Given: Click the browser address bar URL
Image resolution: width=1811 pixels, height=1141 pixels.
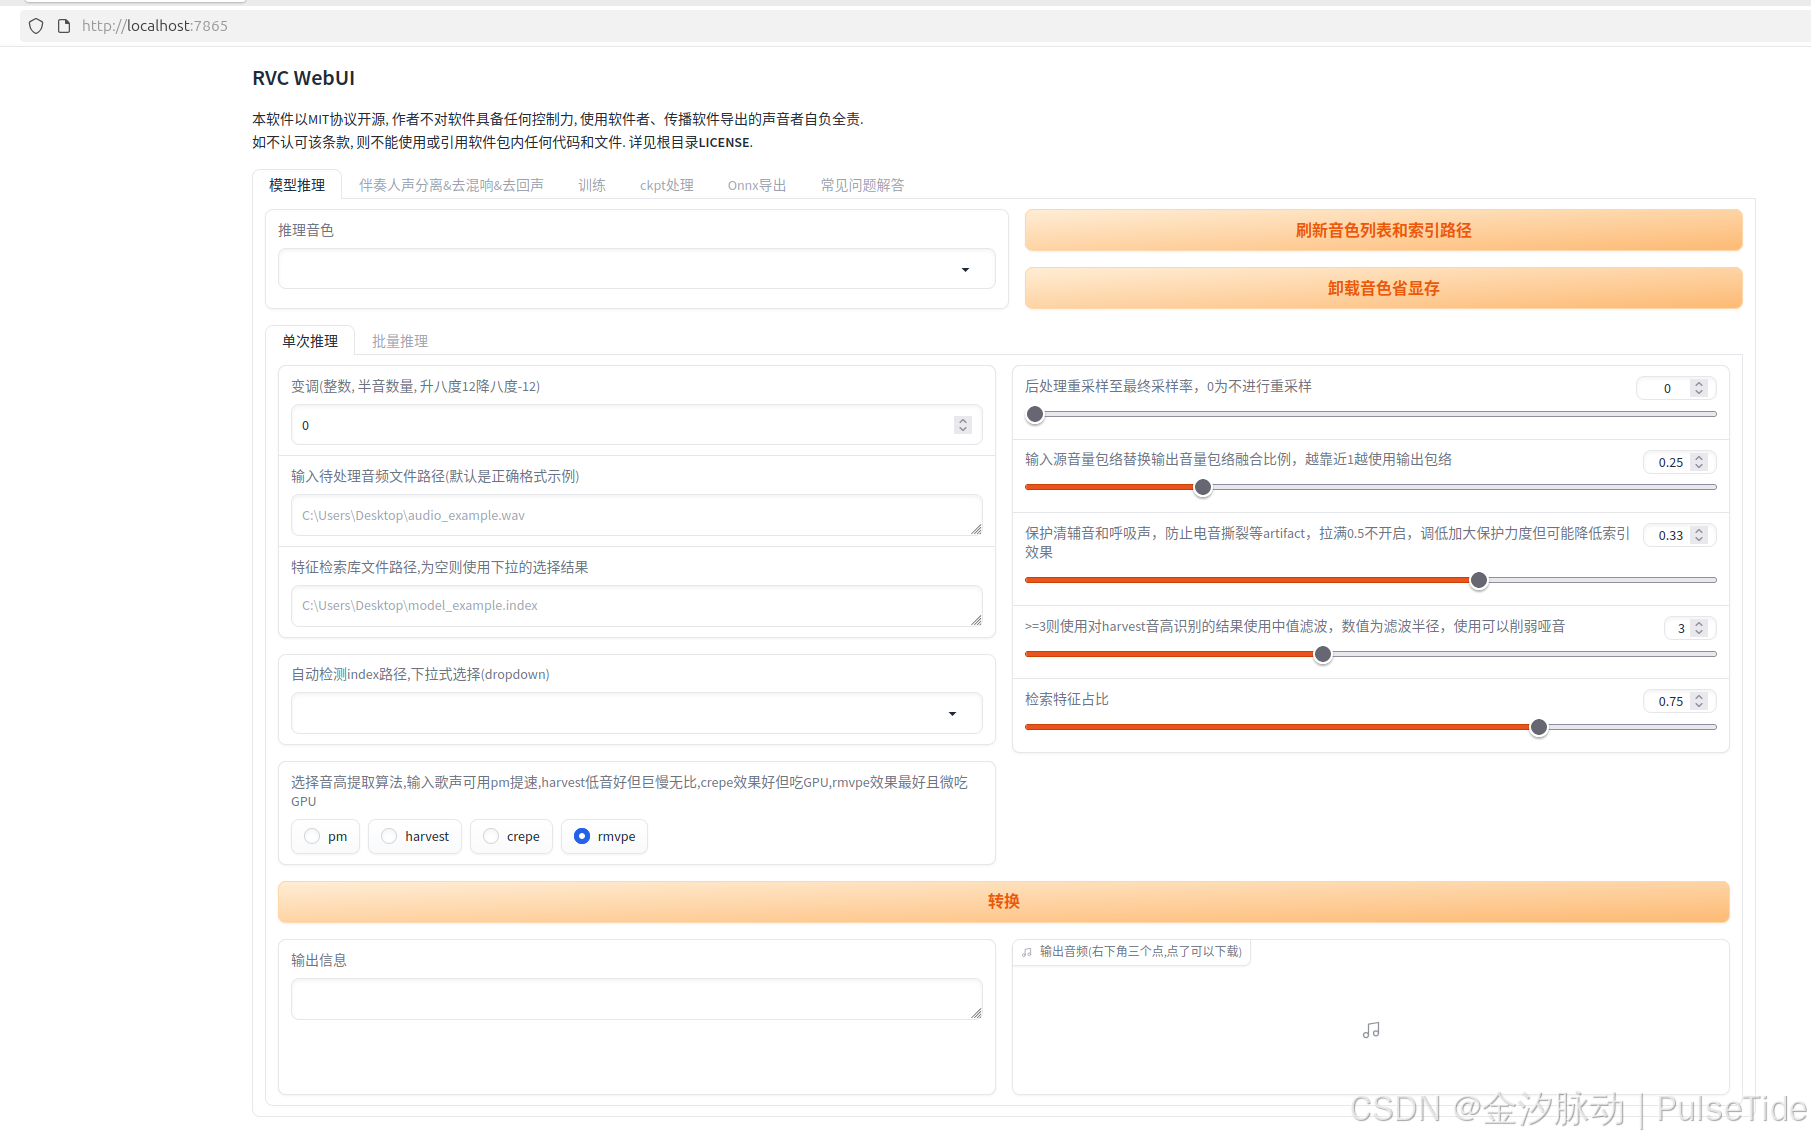Looking at the screenshot, I should coord(155,26).
